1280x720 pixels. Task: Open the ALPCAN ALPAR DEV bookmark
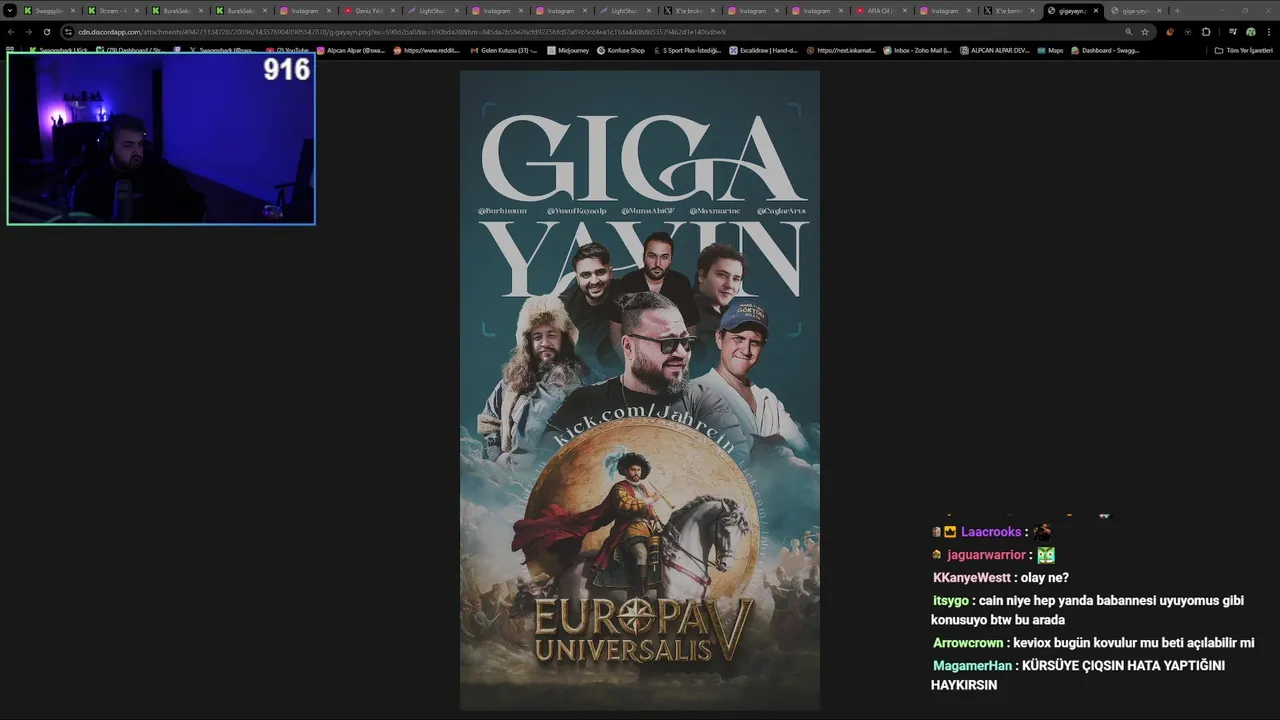pyautogui.click(x=995, y=50)
